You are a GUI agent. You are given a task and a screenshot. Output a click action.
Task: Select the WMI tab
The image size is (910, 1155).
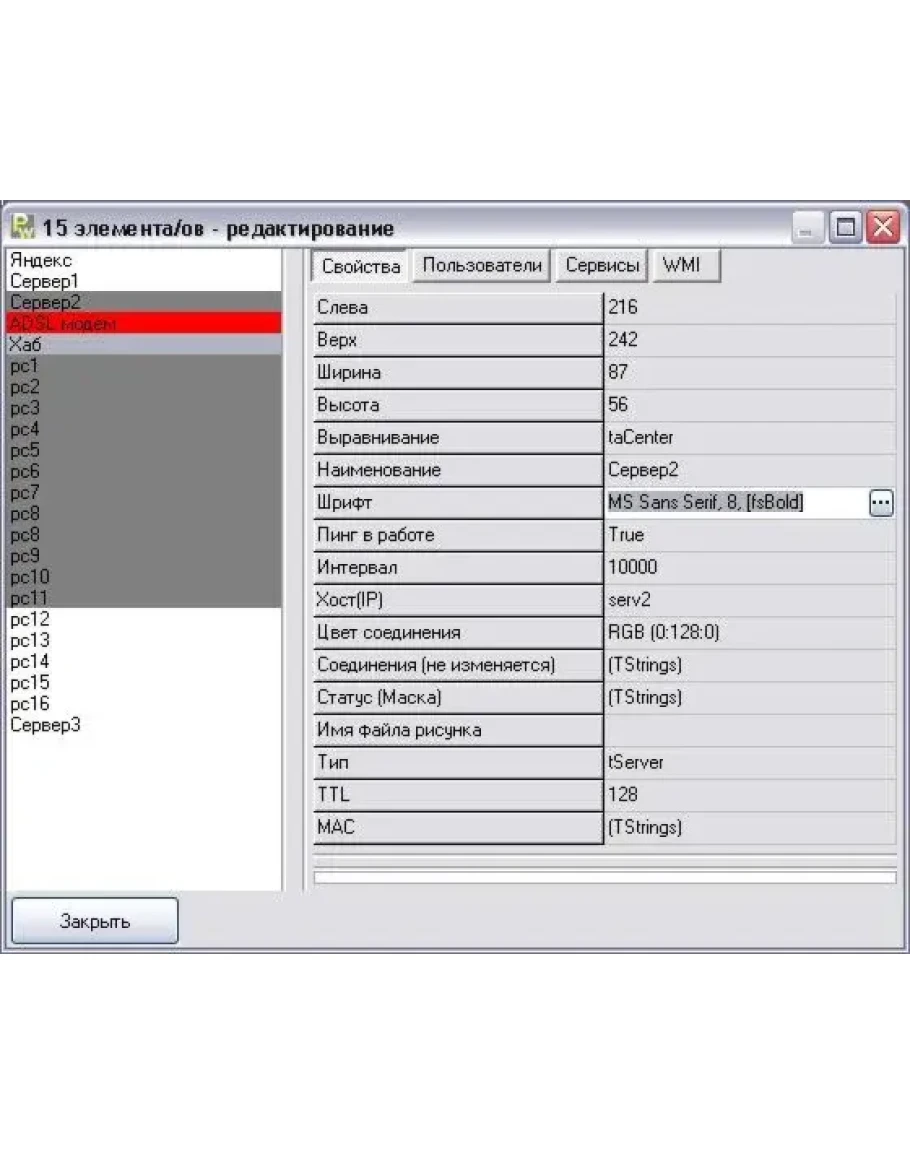682,266
